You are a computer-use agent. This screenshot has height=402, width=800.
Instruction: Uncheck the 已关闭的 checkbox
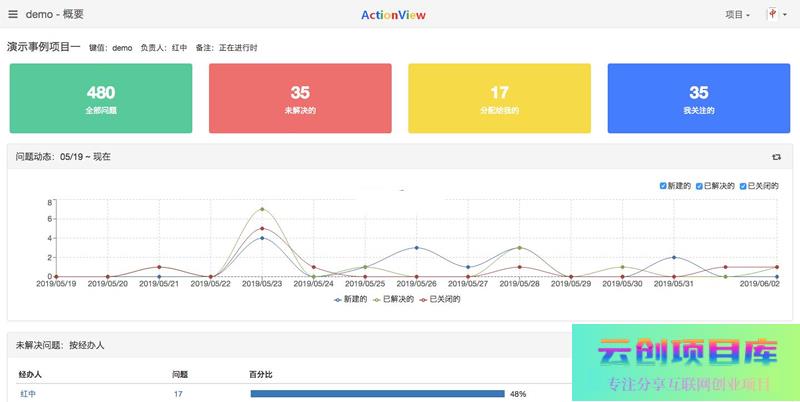click(743, 186)
